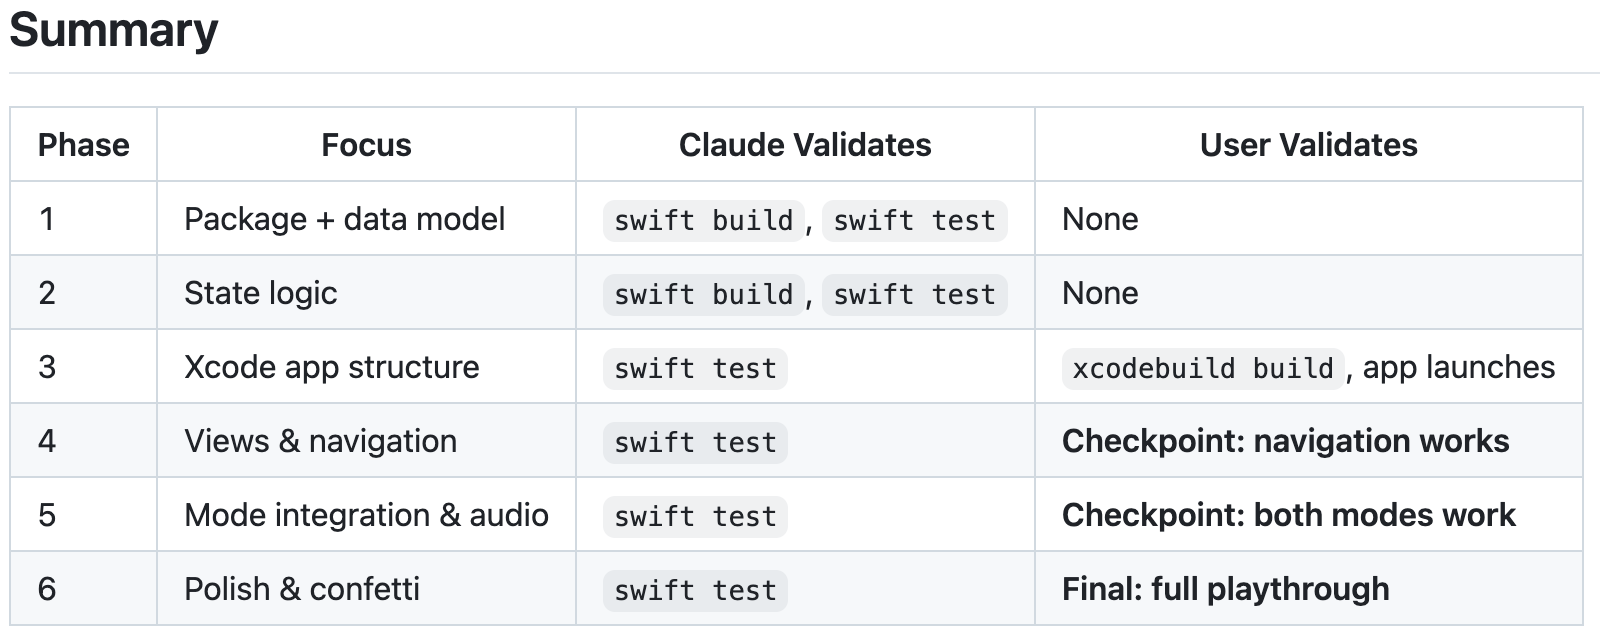Click swift test code in State logic row
The image size is (1600, 634).
914,294
